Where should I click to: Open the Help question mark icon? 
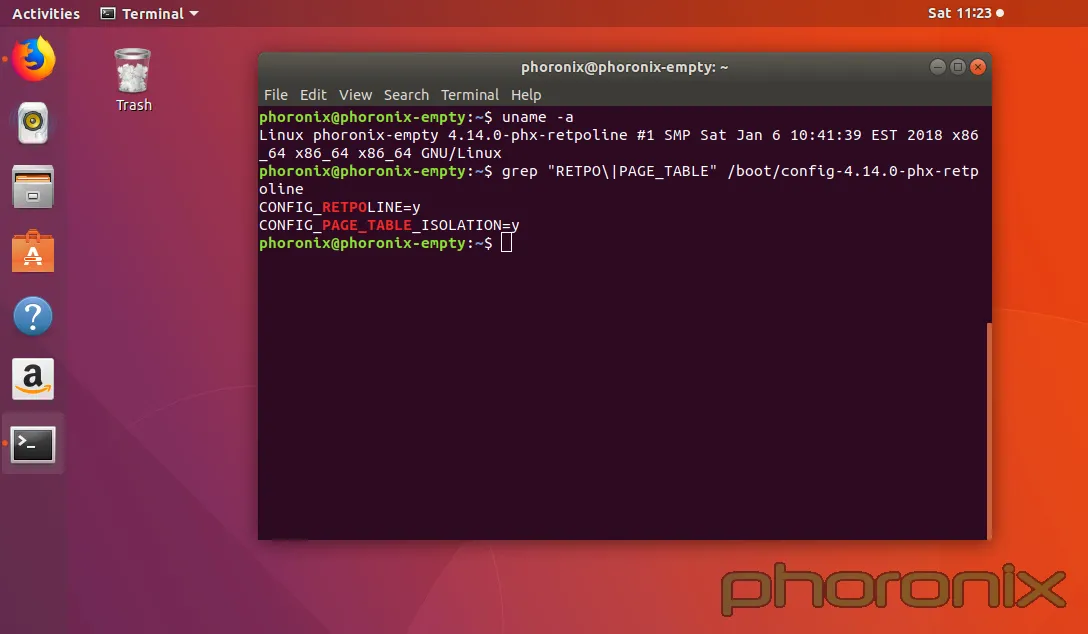tap(33, 316)
